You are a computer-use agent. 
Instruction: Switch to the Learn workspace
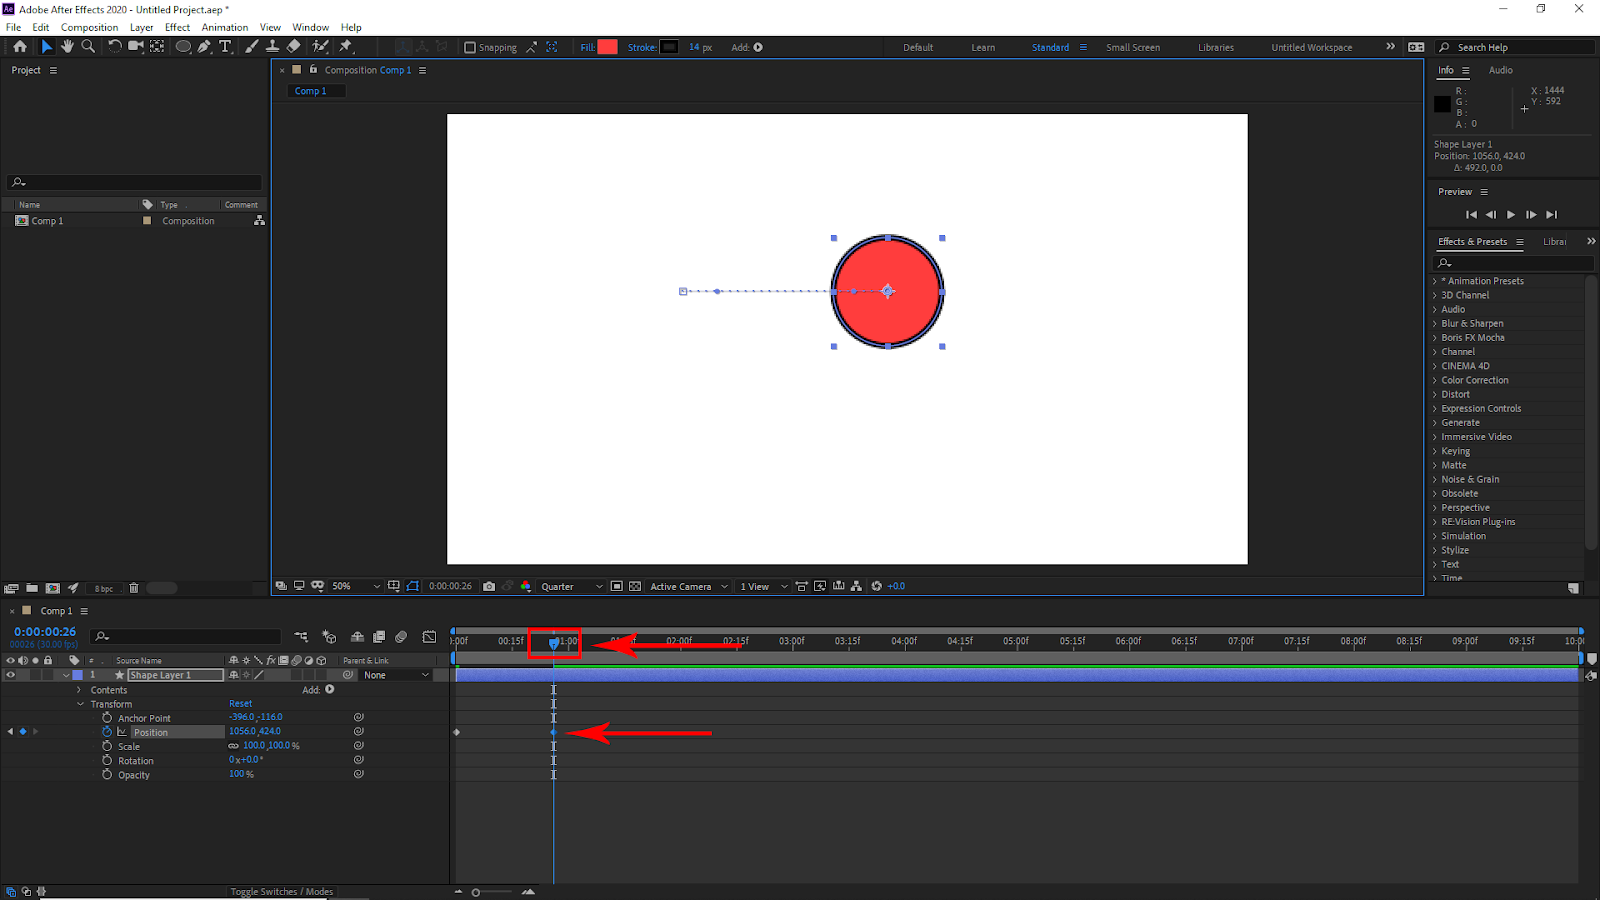coord(983,47)
